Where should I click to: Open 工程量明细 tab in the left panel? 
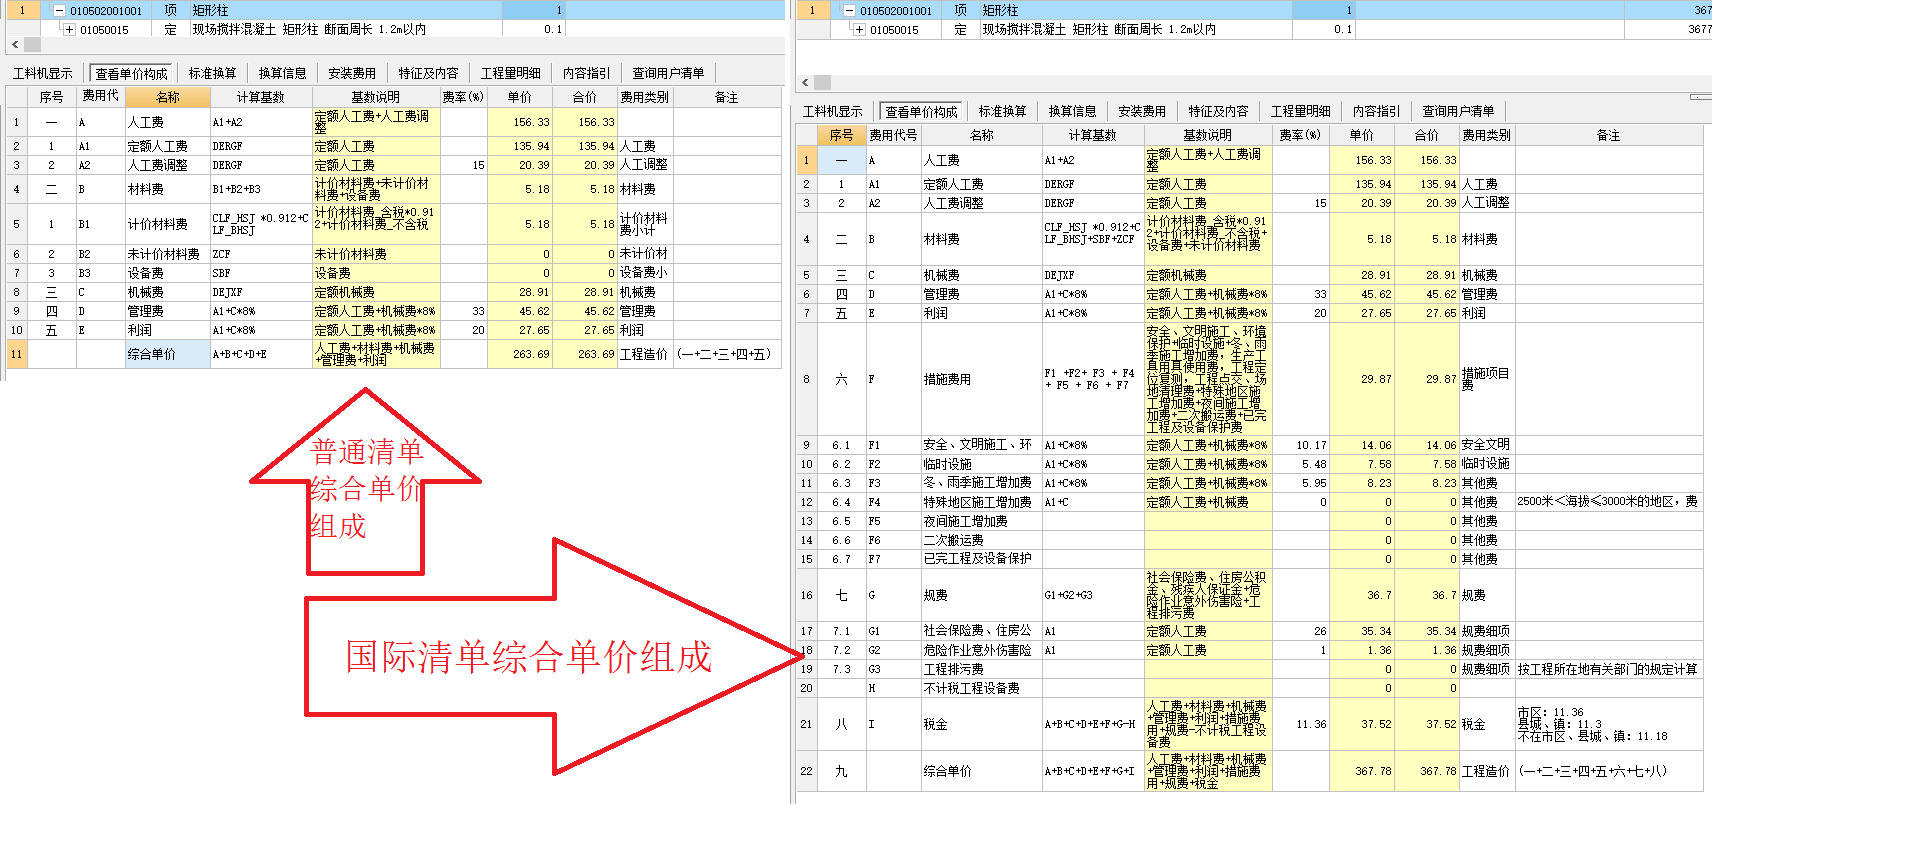pyautogui.click(x=511, y=73)
